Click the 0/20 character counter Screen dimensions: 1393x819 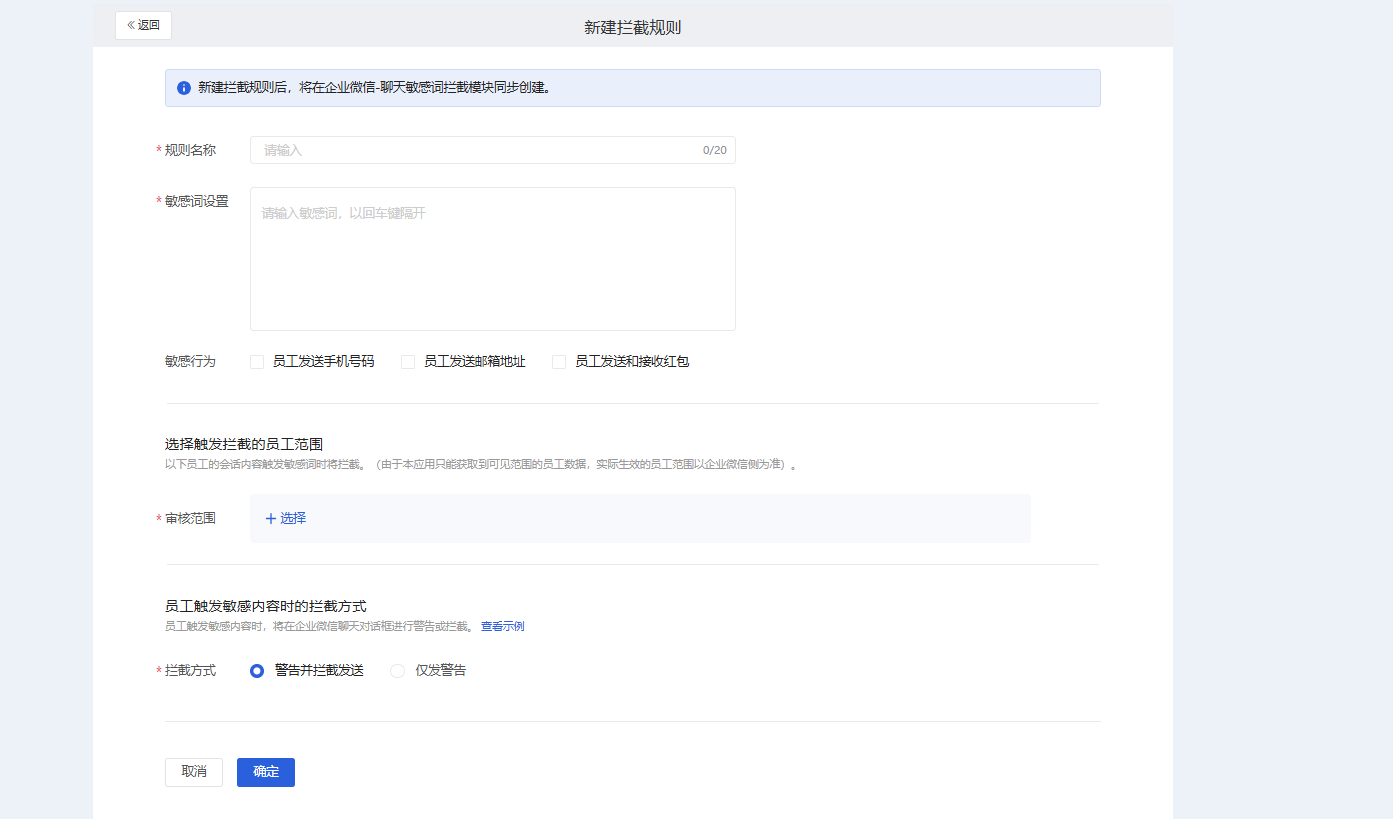[714, 150]
